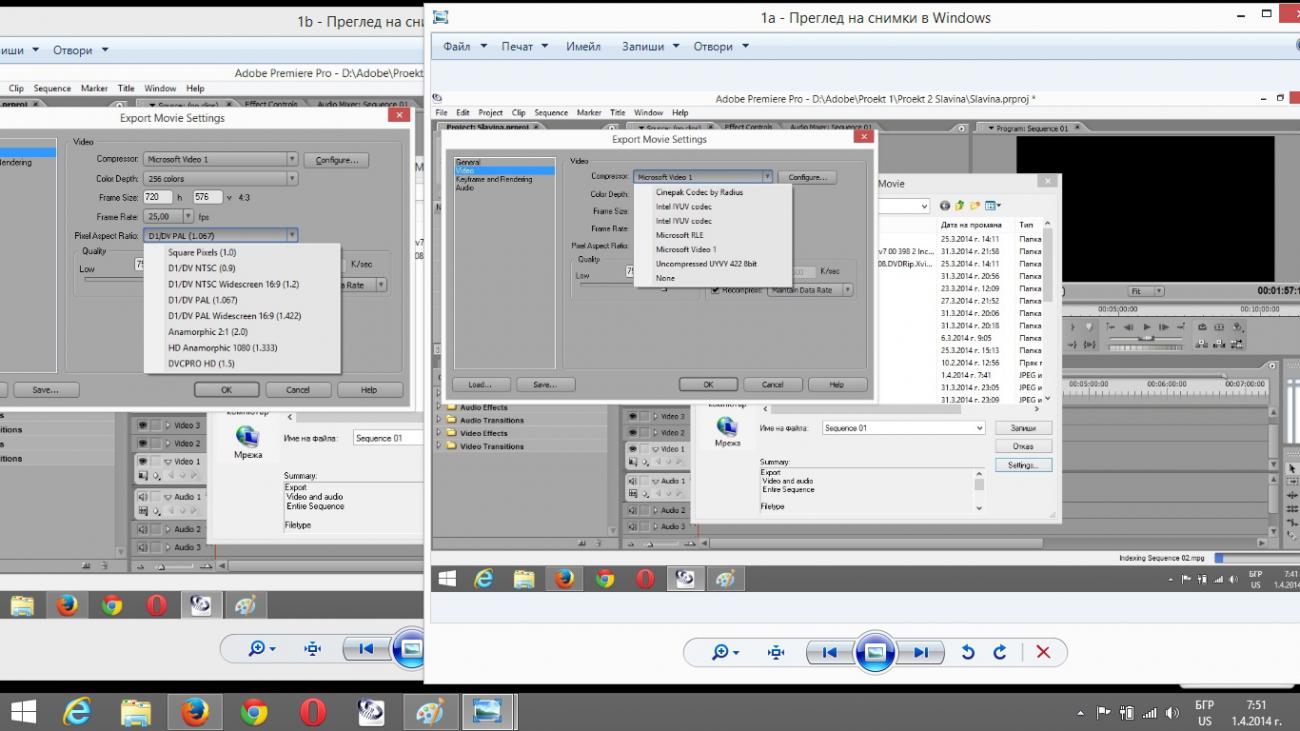The image size is (1300, 731).
Task: Open the Color Depth dropdown in 1b
Action: 292,178
